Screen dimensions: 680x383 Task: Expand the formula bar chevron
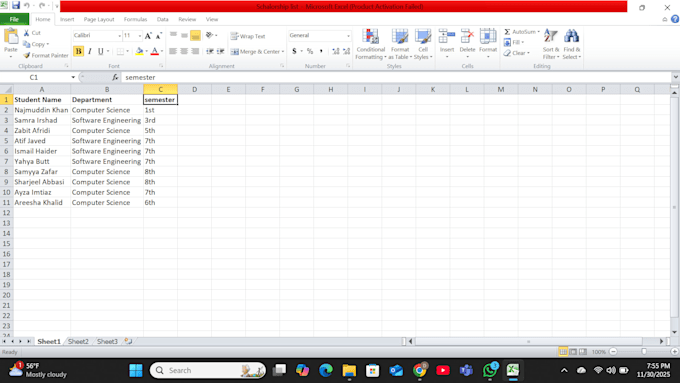[x=675, y=77]
